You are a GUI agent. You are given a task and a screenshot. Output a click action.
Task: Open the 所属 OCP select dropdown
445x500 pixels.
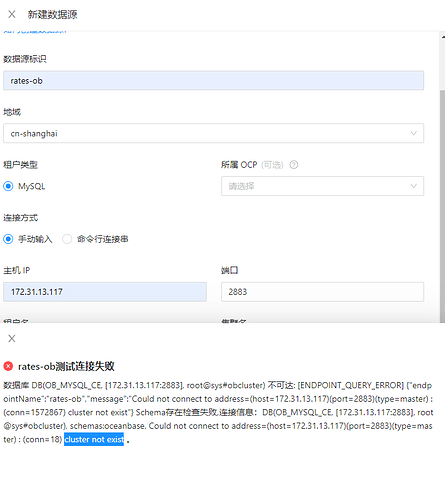point(322,186)
